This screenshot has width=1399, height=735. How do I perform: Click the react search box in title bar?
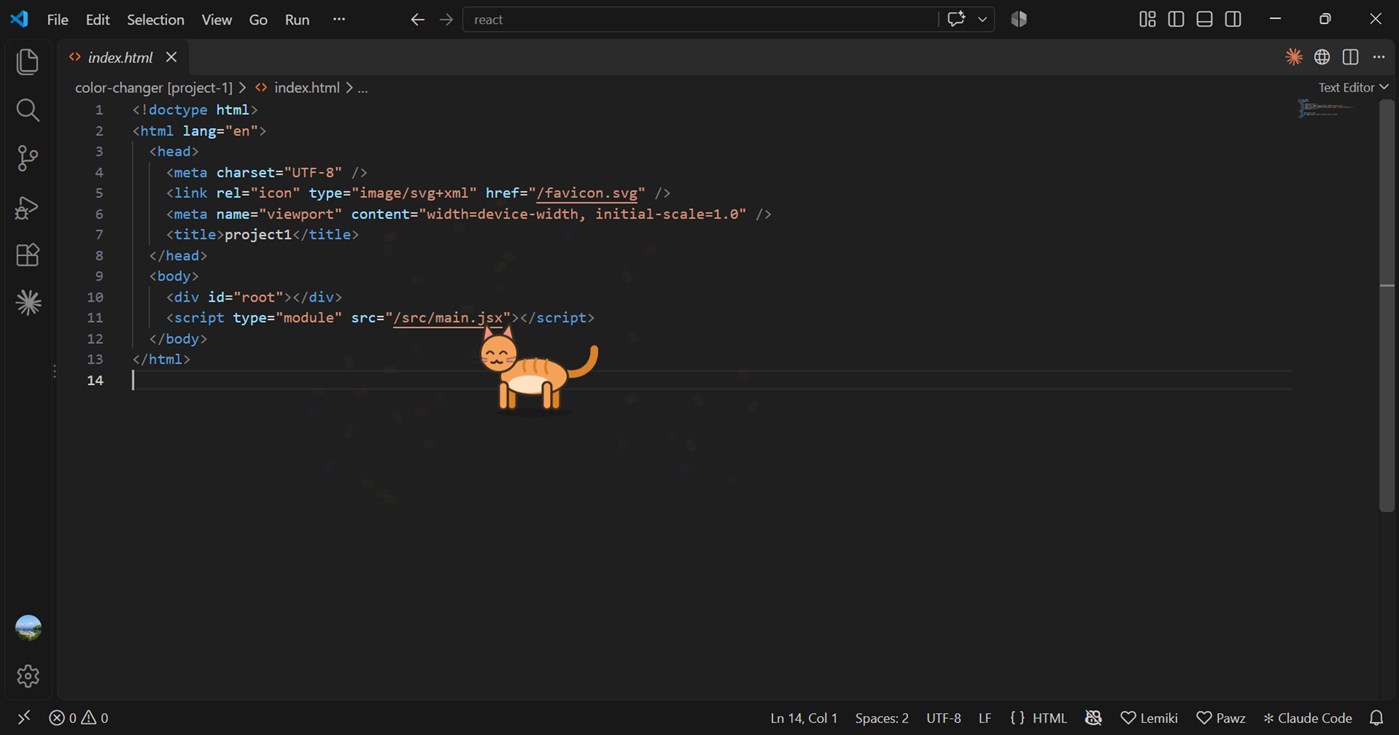coord(700,19)
